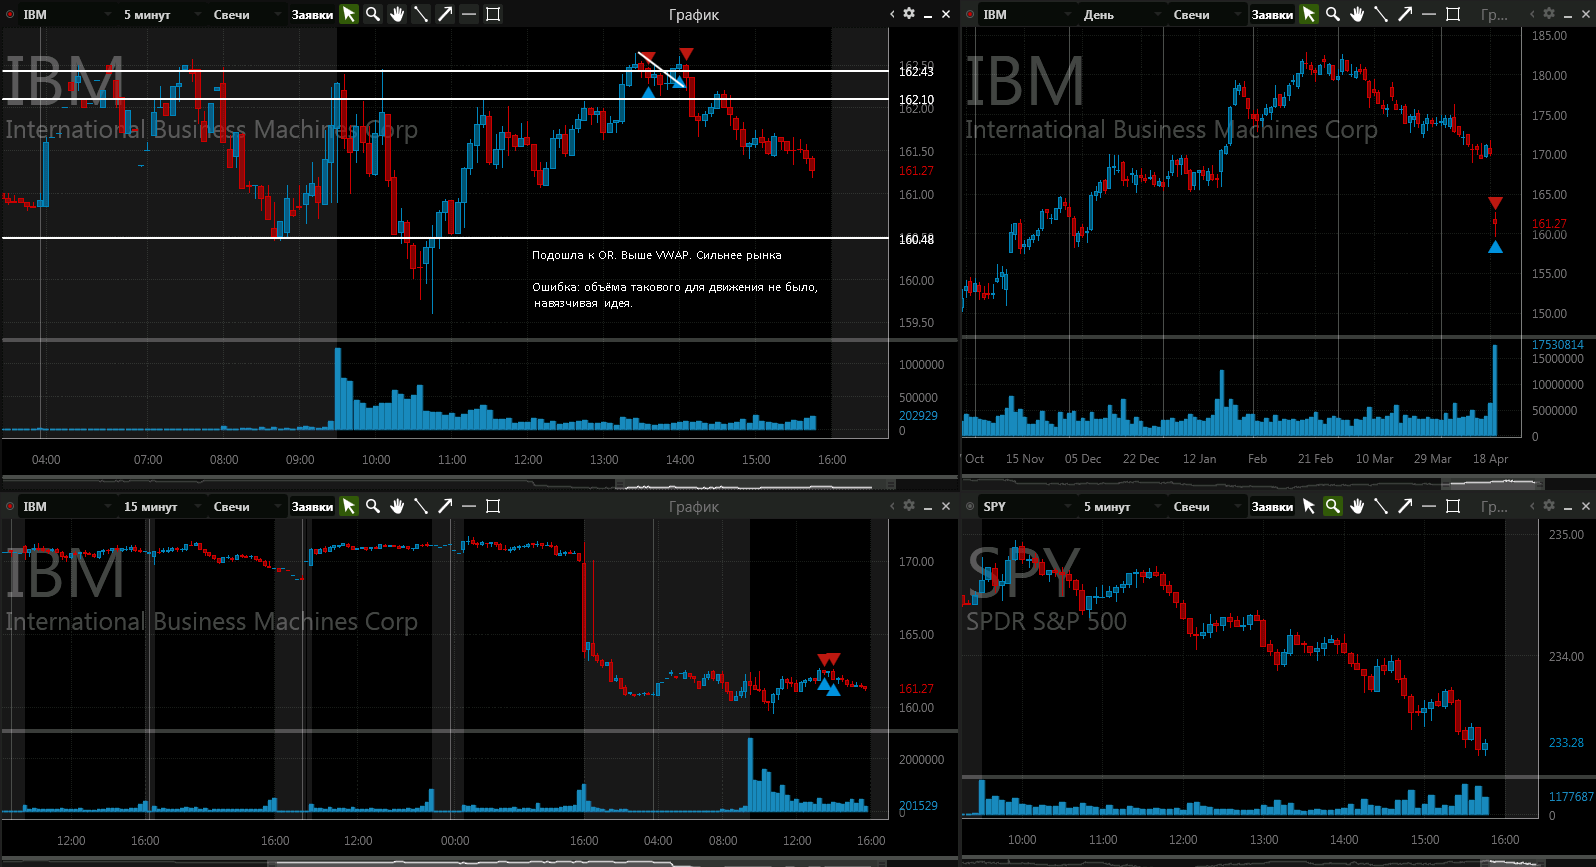The image size is (1596, 867).
Task: Click the 160.48 horizontal level label
Action: (x=916, y=239)
